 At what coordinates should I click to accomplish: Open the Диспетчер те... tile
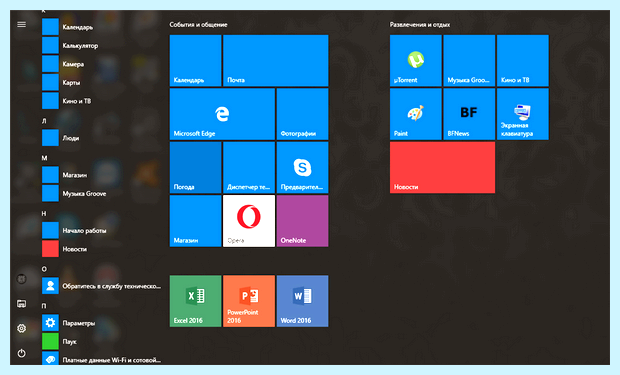click(x=249, y=167)
